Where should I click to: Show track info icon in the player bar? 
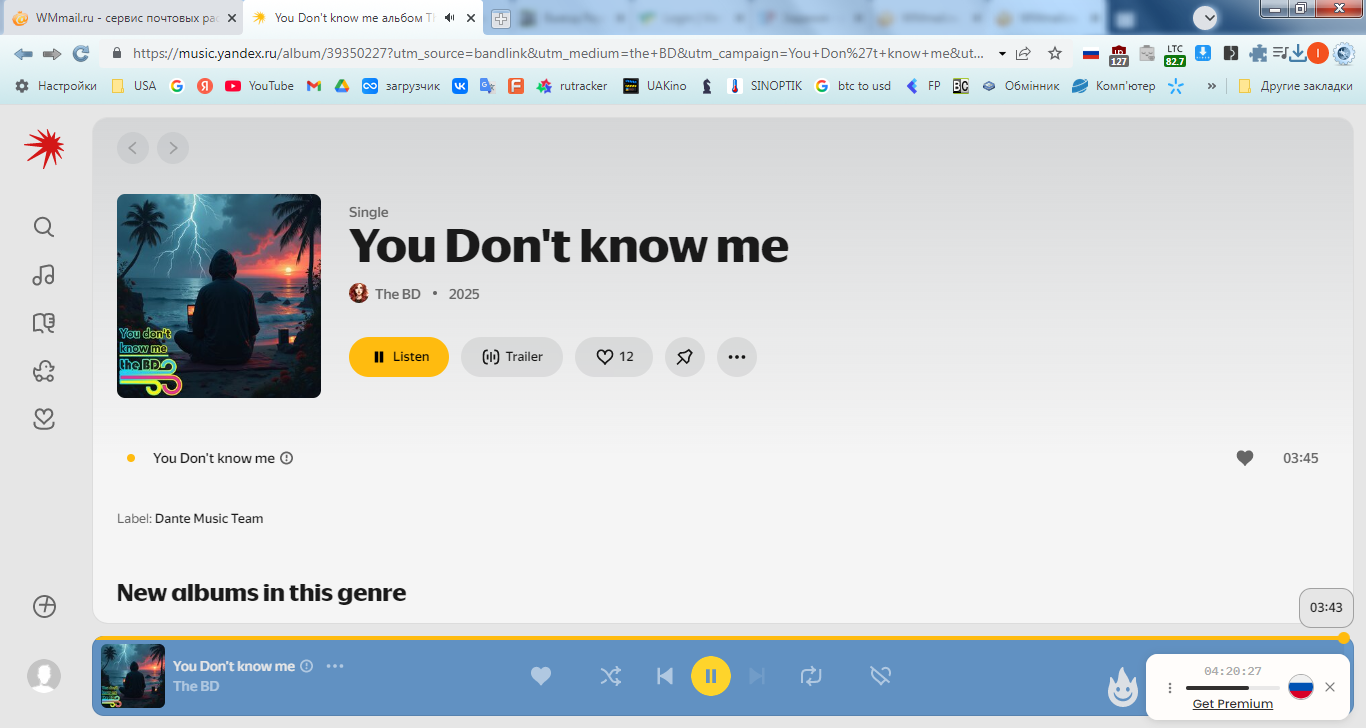307,666
